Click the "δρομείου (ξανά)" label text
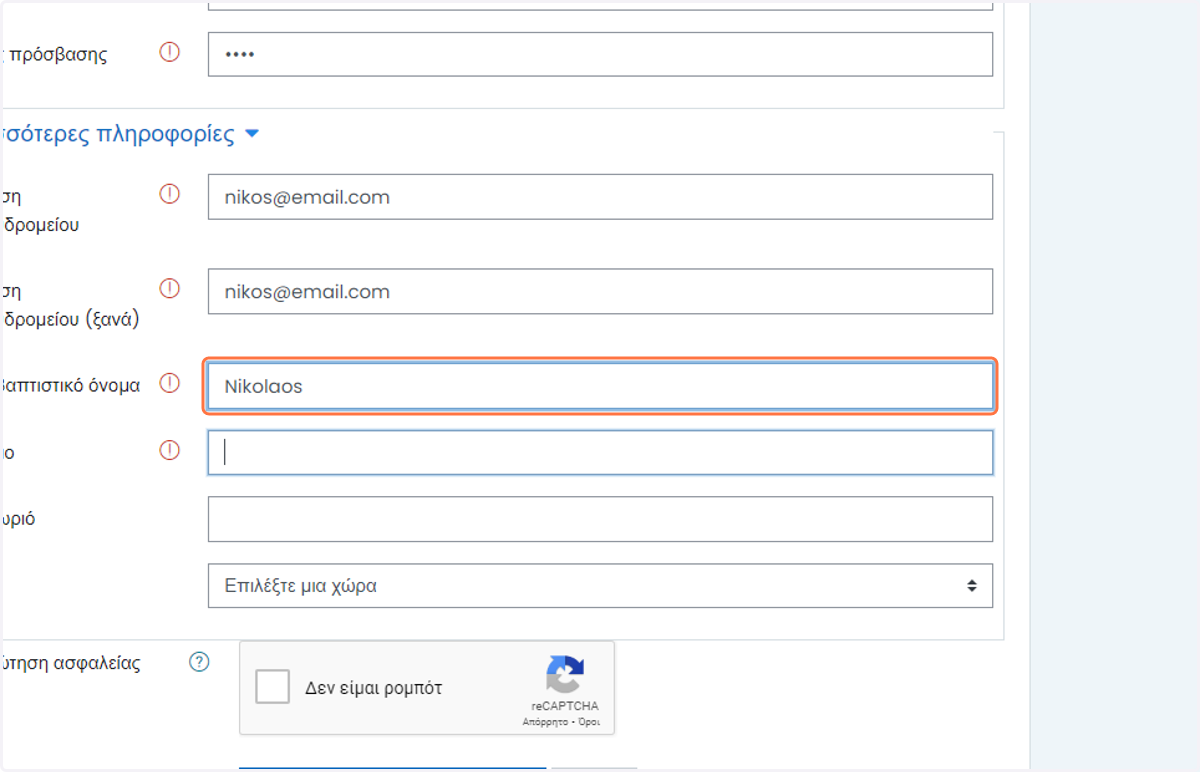The width and height of the screenshot is (1200, 772). click(70, 320)
